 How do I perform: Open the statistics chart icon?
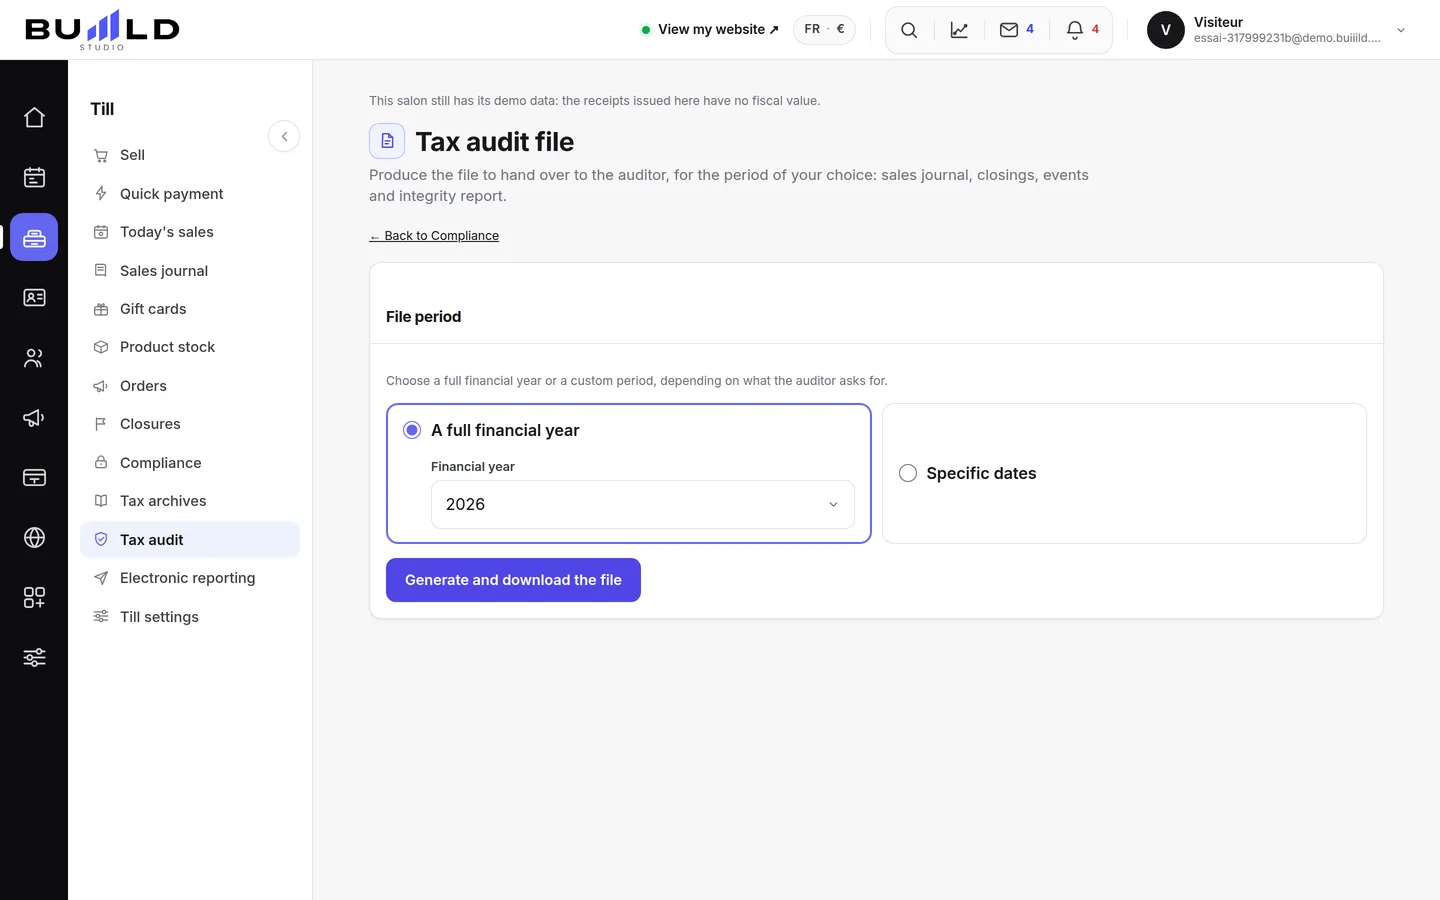pyautogui.click(x=959, y=30)
